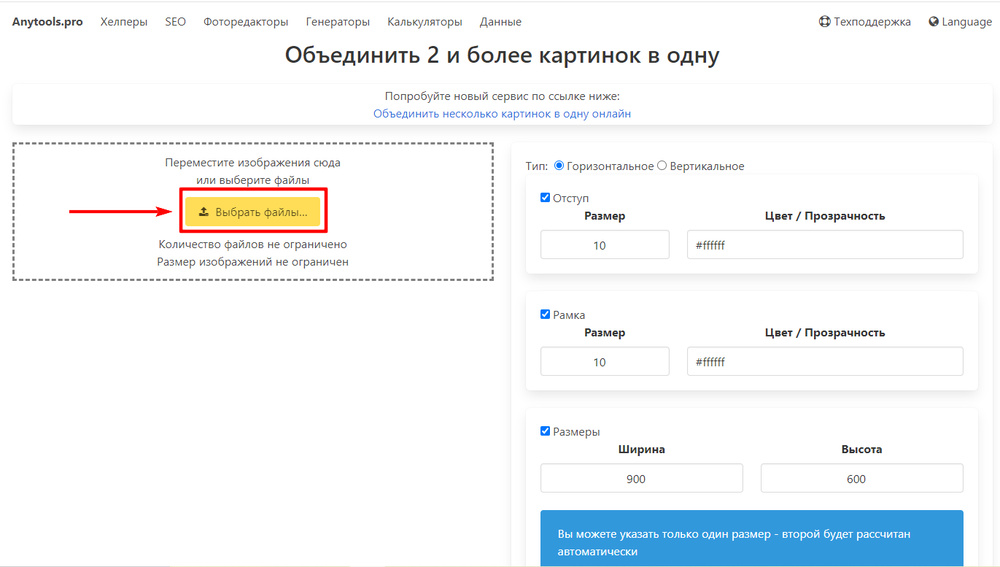1000x567 pixels.
Task: Expand the Генераторы menu
Action: (337, 22)
